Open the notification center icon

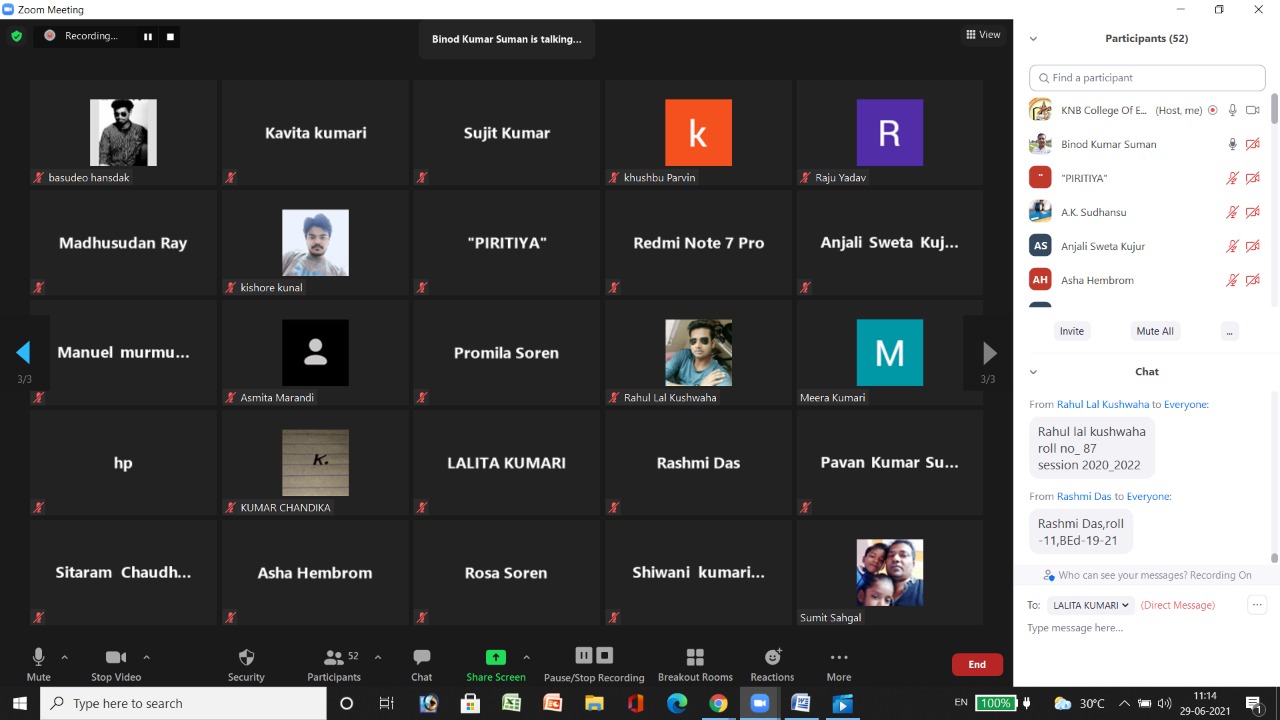[x=1254, y=703]
